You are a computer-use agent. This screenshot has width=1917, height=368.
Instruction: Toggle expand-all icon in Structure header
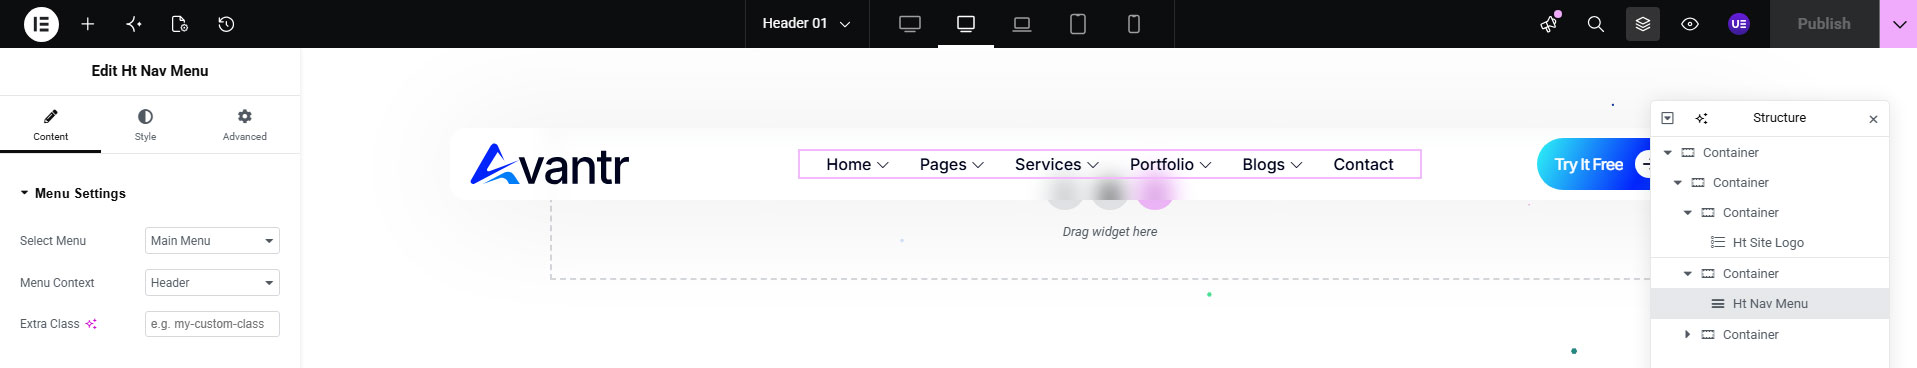point(1667,118)
